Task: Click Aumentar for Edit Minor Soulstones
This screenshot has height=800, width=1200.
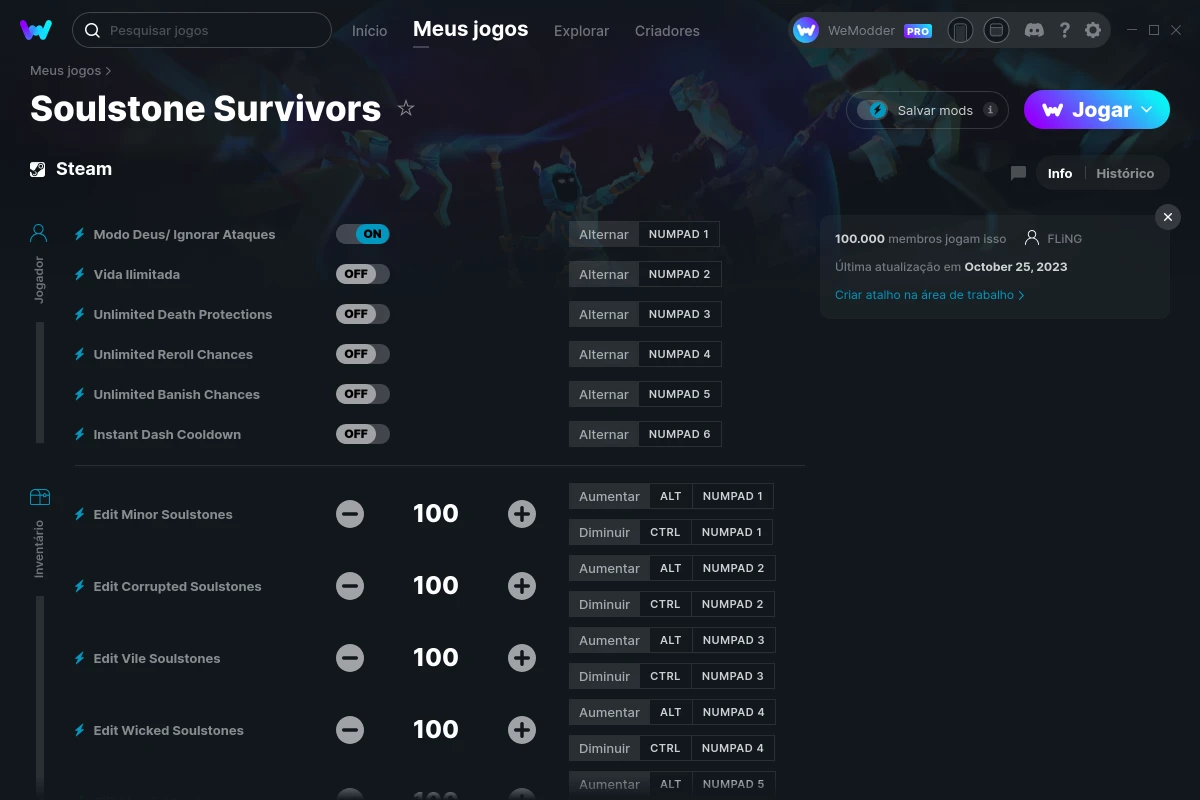Action: pos(609,496)
